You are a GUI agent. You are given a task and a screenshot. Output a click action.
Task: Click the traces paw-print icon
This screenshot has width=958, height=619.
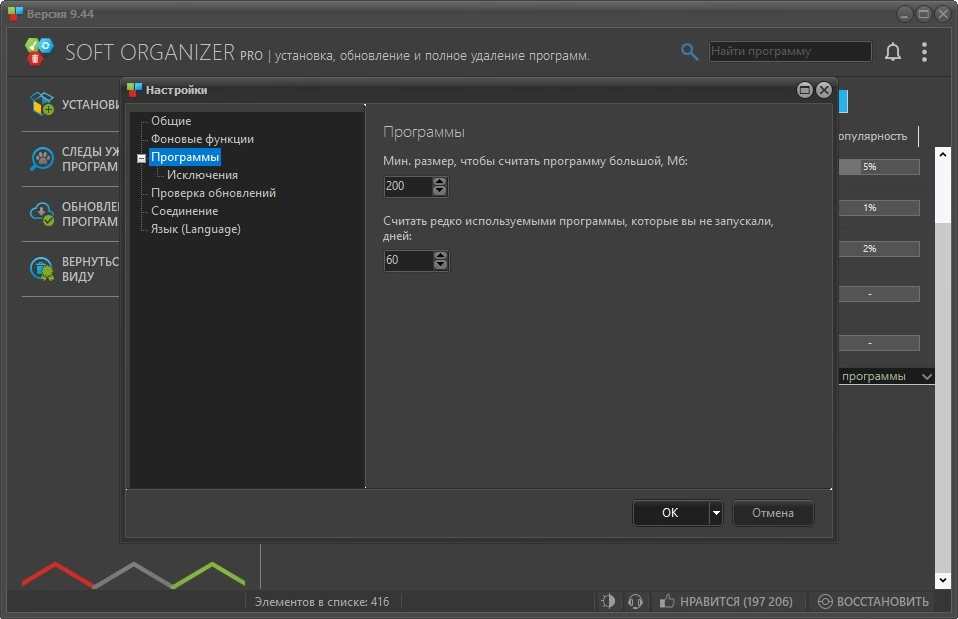42,159
